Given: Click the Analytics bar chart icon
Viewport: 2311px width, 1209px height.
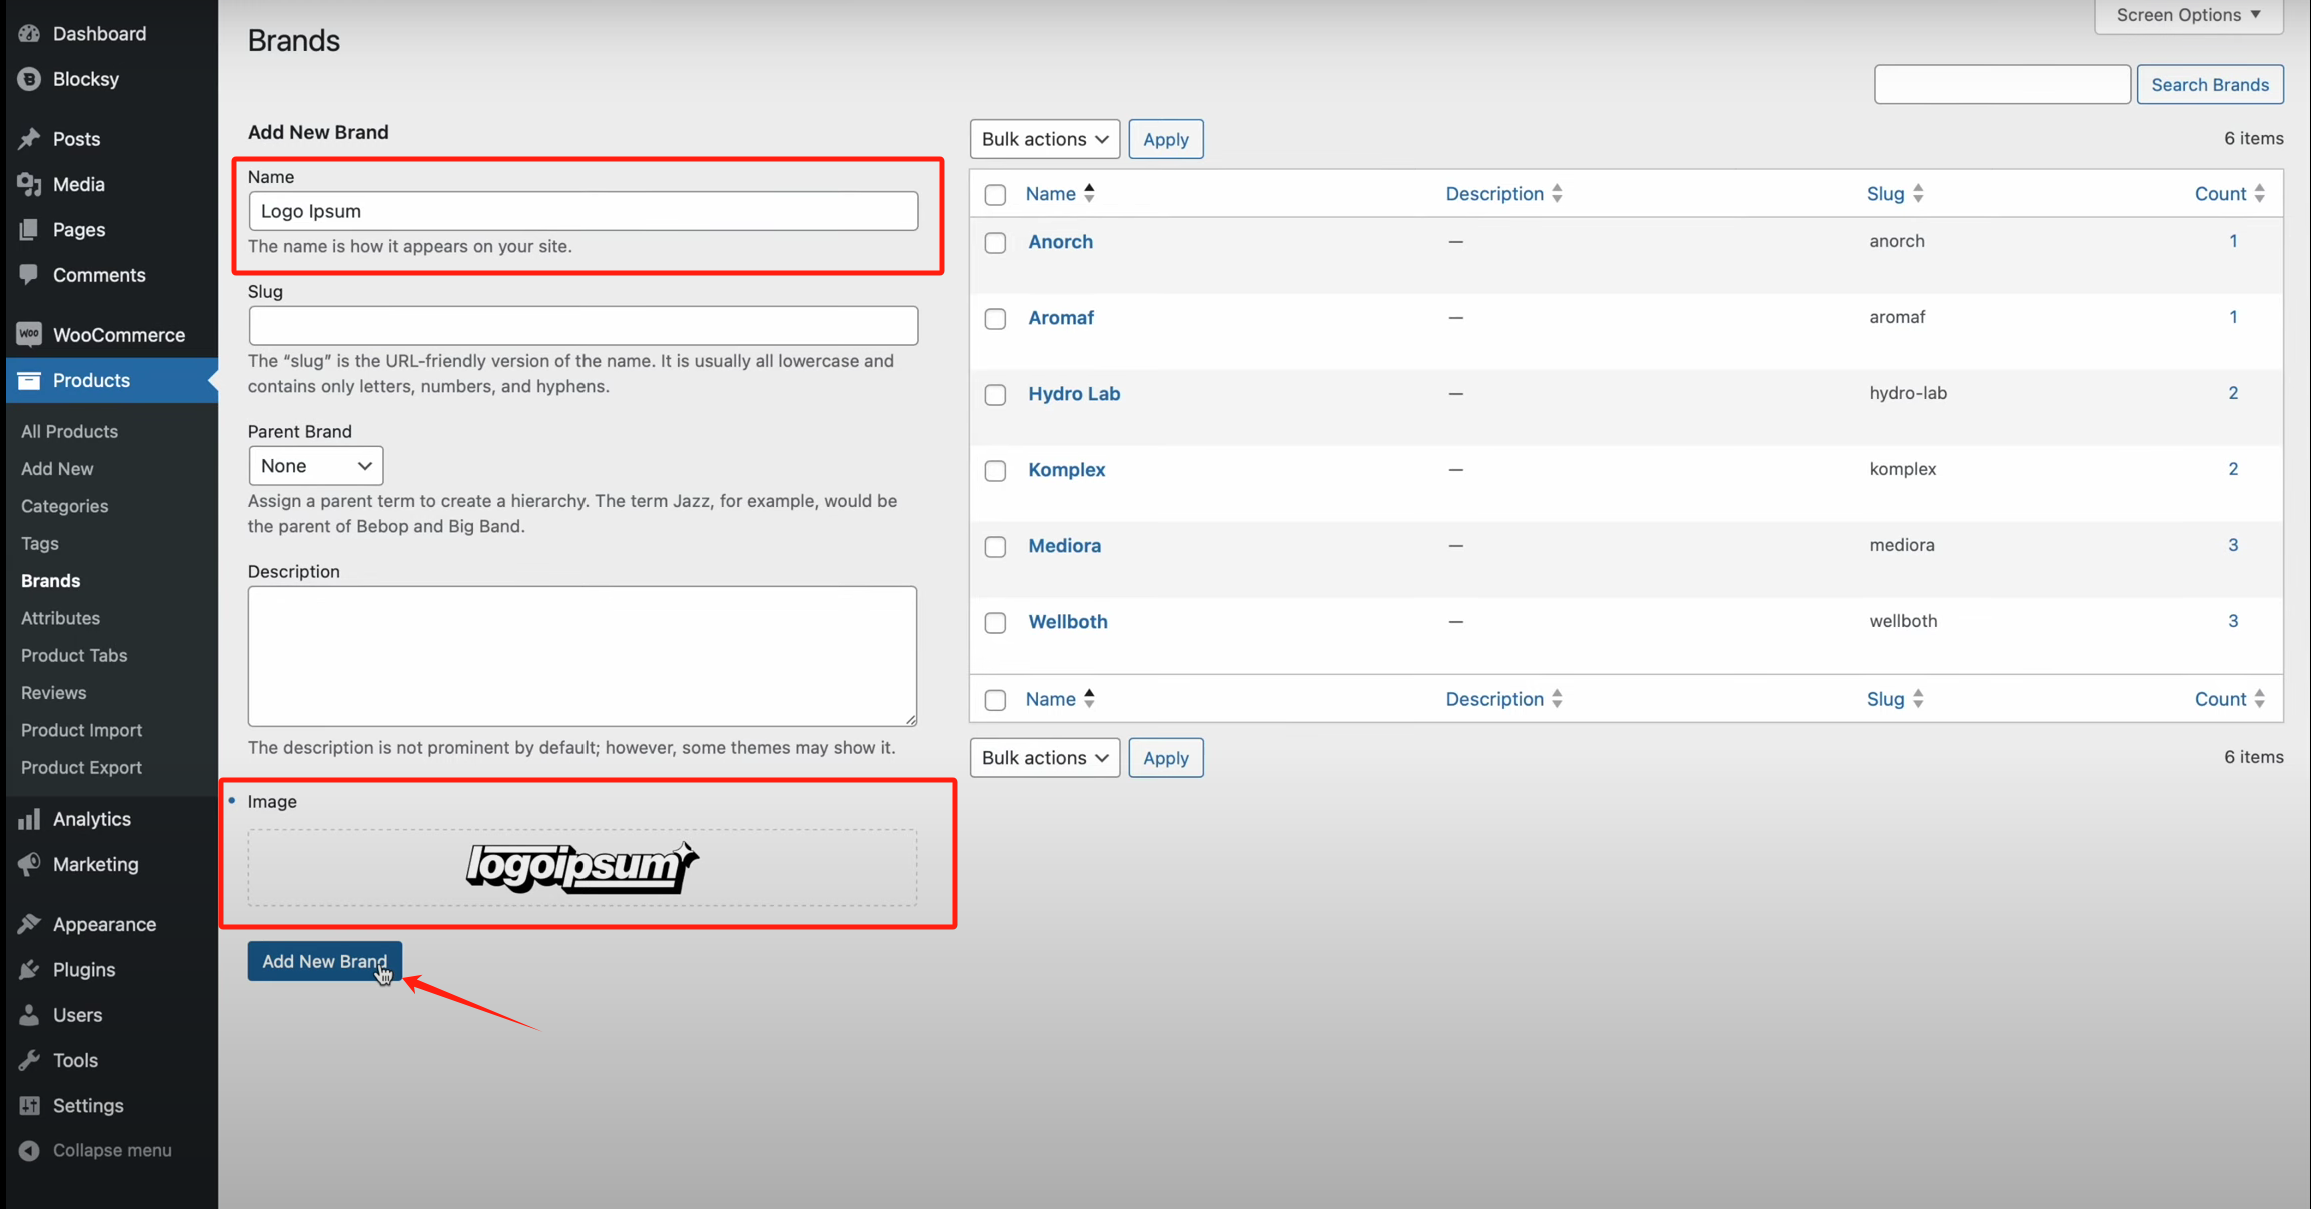Looking at the screenshot, I should pos(29,819).
